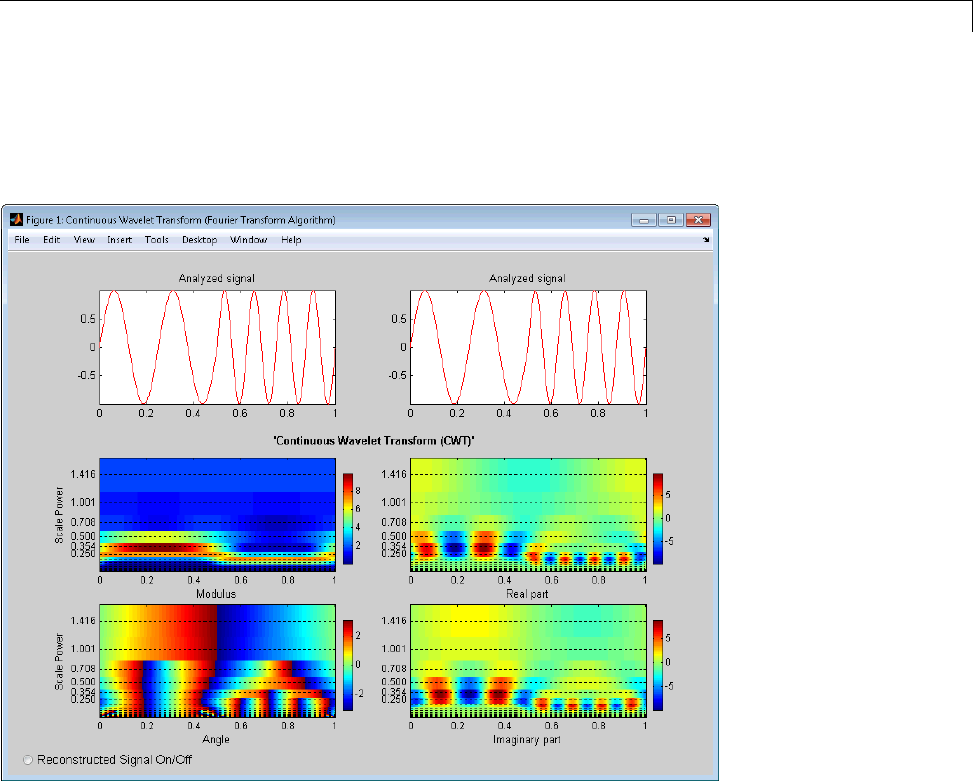Open the Window menu dropdown
The width and height of the screenshot is (973, 781).
[248, 240]
